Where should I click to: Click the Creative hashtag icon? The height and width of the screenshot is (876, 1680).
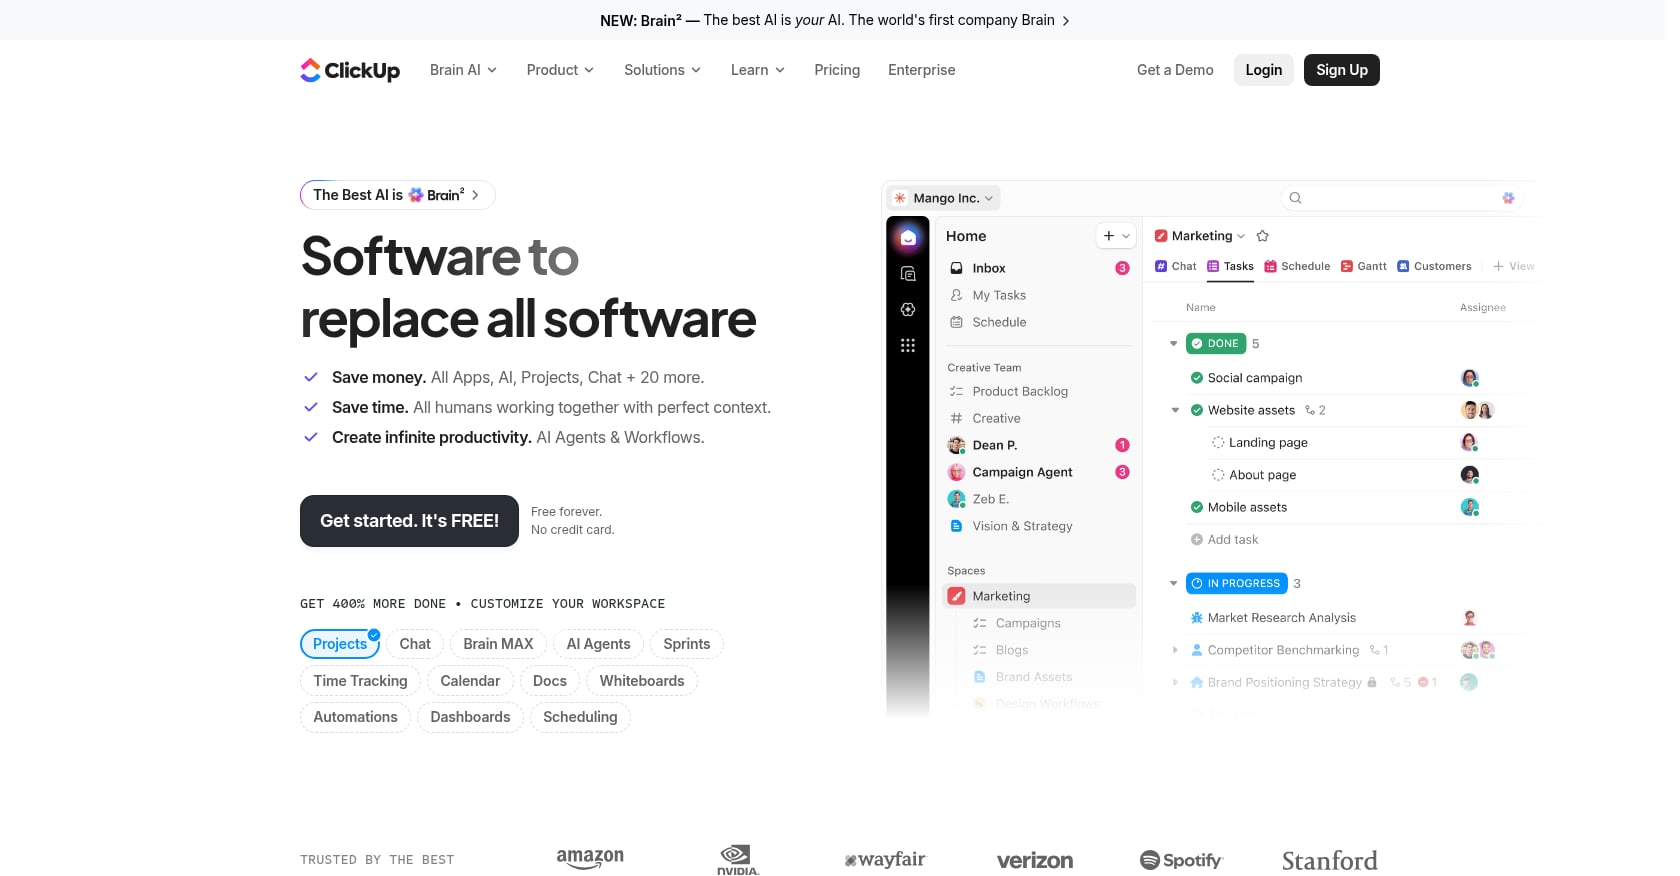(956, 418)
